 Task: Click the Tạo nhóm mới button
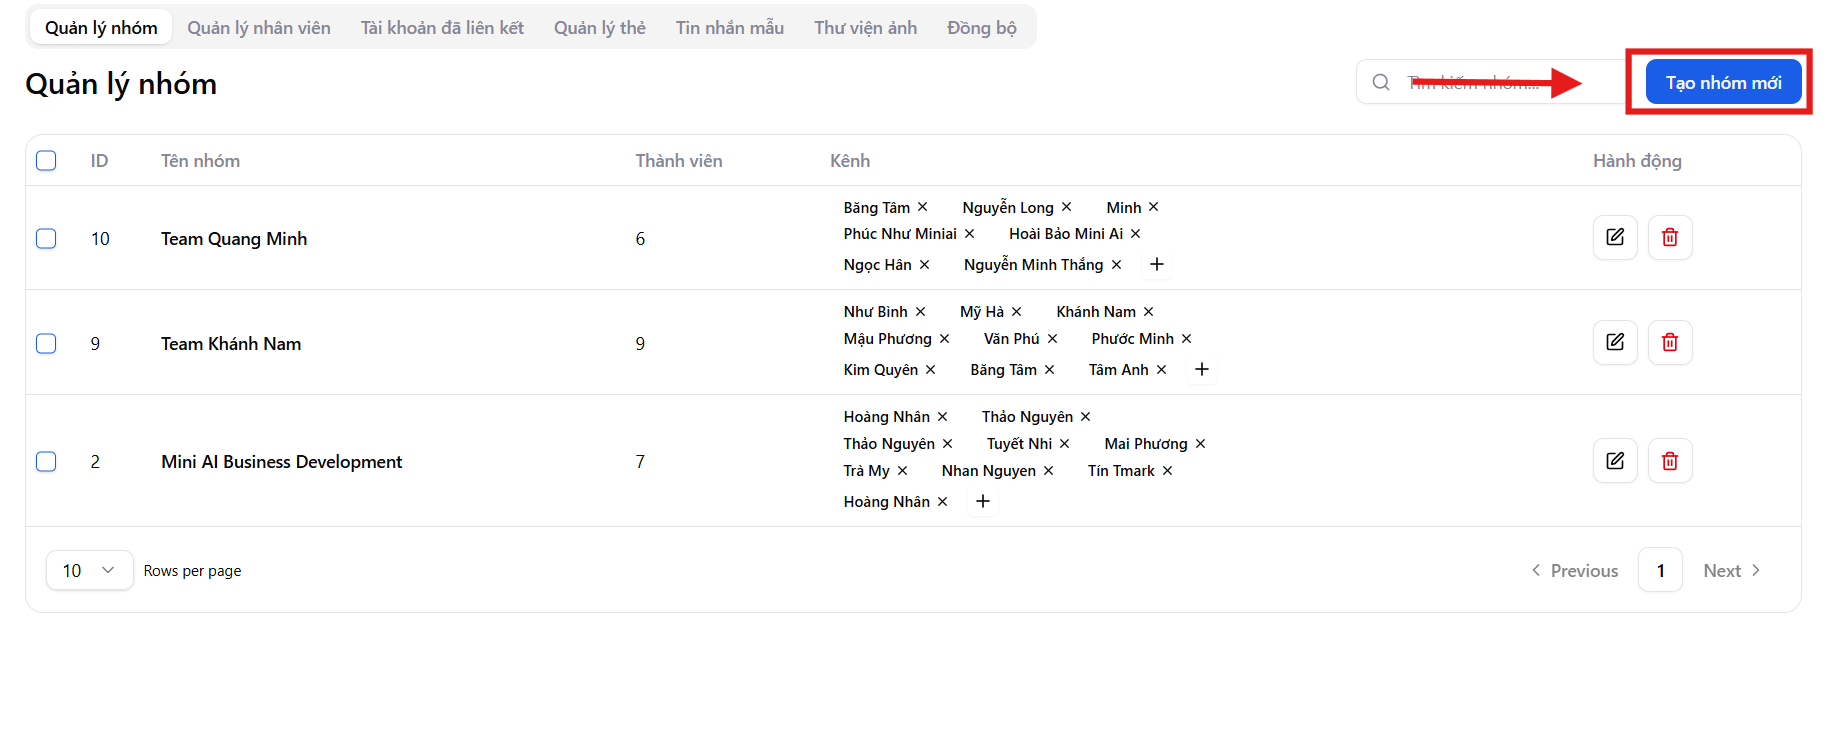click(1723, 82)
